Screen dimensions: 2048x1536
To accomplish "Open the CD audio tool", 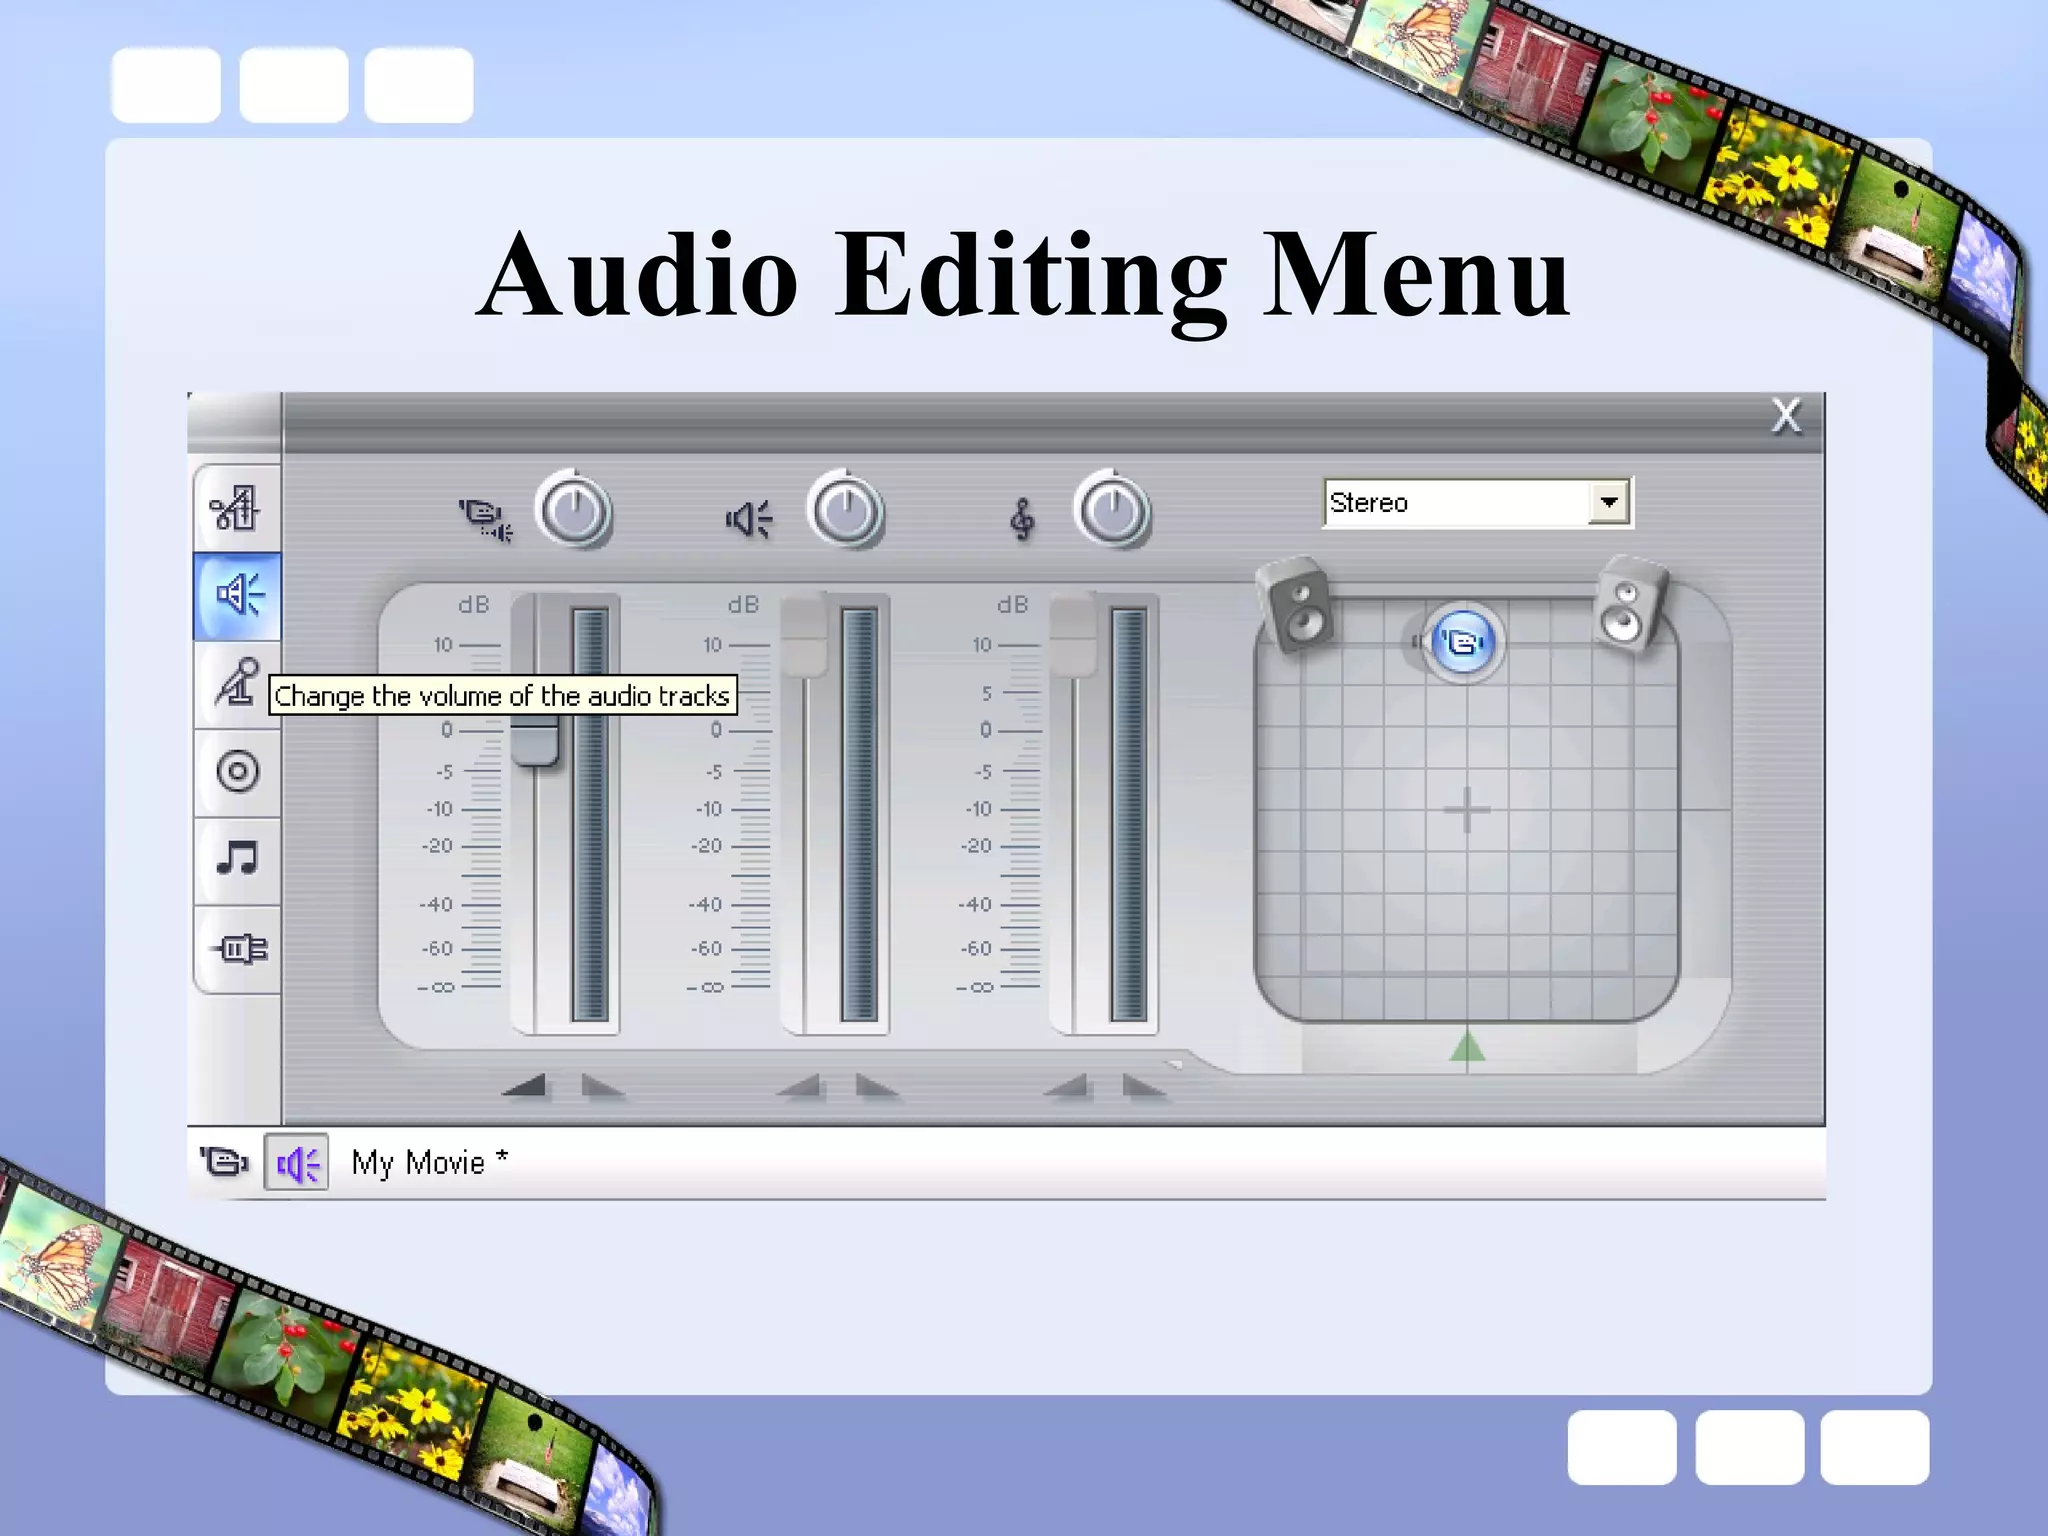I will click(237, 772).
